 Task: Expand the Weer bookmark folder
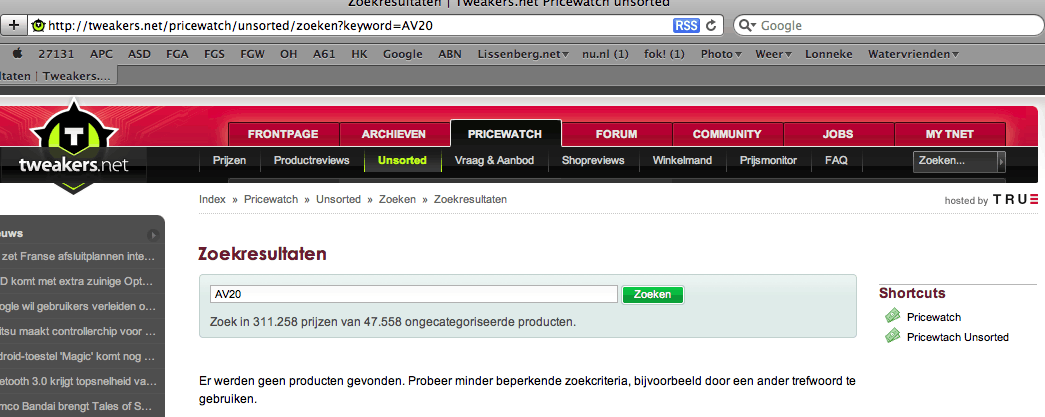773,54
